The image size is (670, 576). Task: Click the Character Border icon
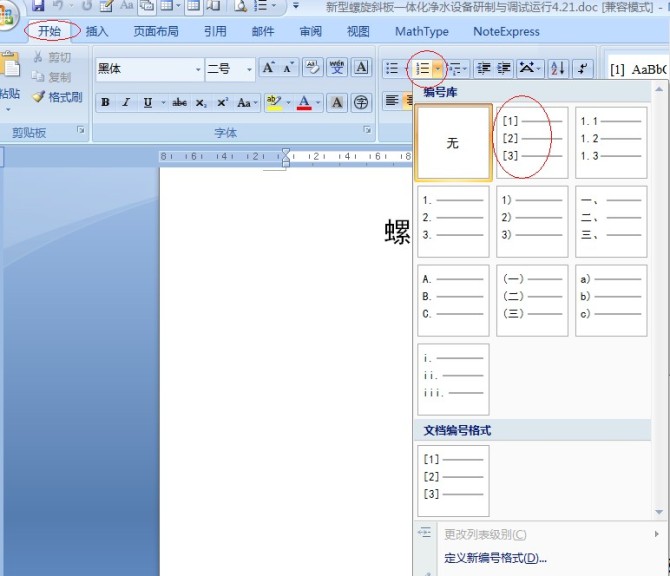click(361, 68)
